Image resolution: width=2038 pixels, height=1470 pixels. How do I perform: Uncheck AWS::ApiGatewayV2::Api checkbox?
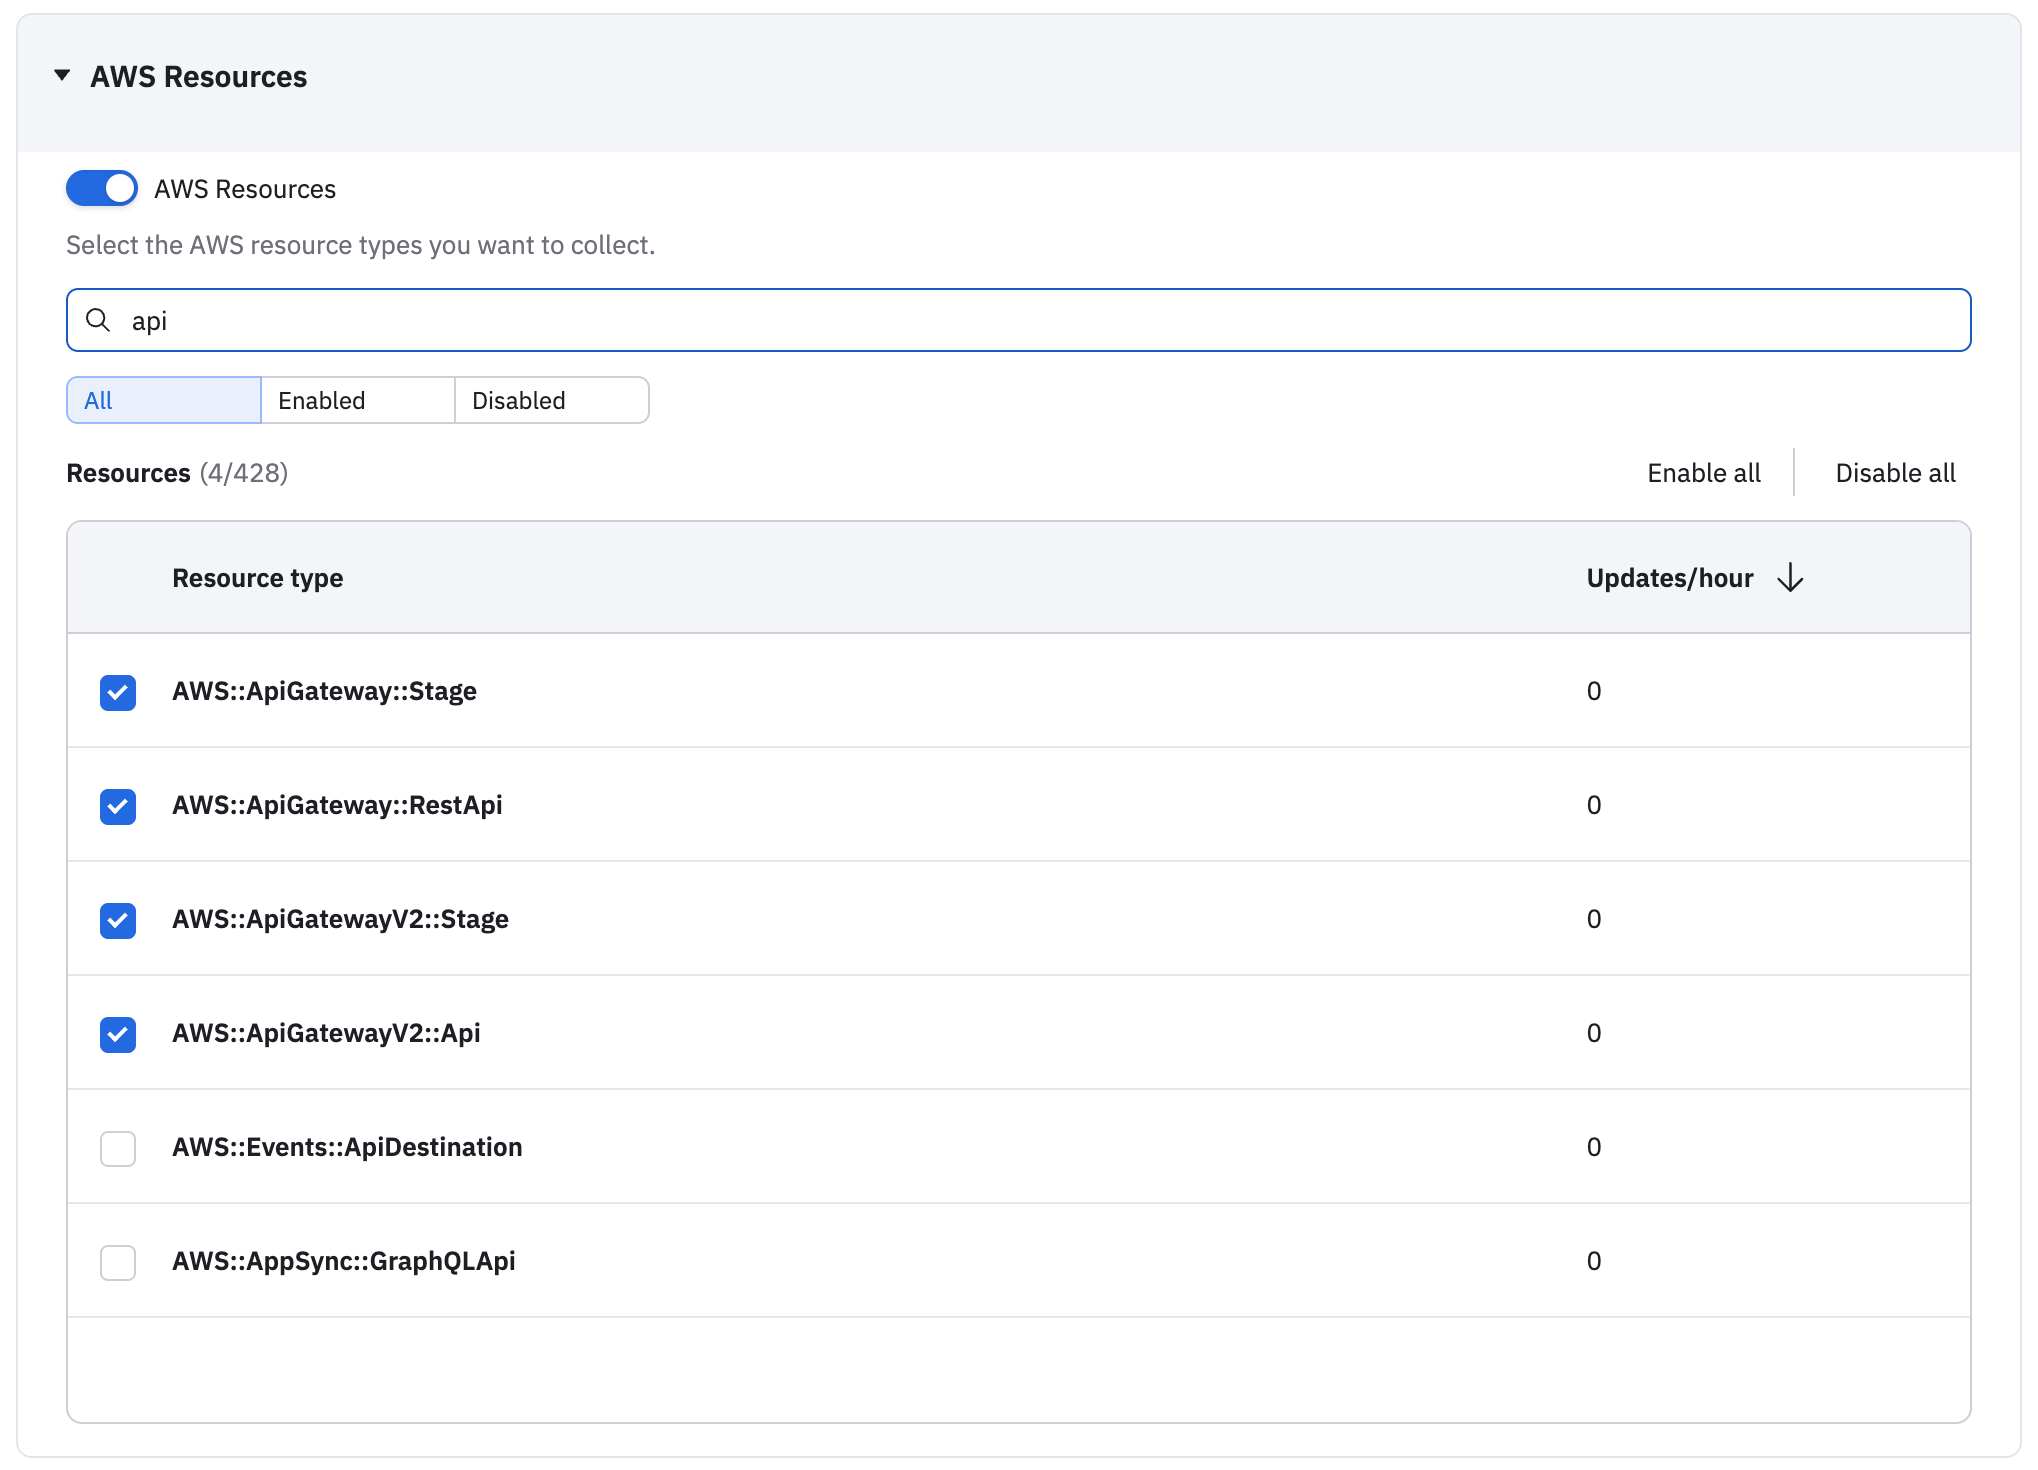pos(118,1034)
